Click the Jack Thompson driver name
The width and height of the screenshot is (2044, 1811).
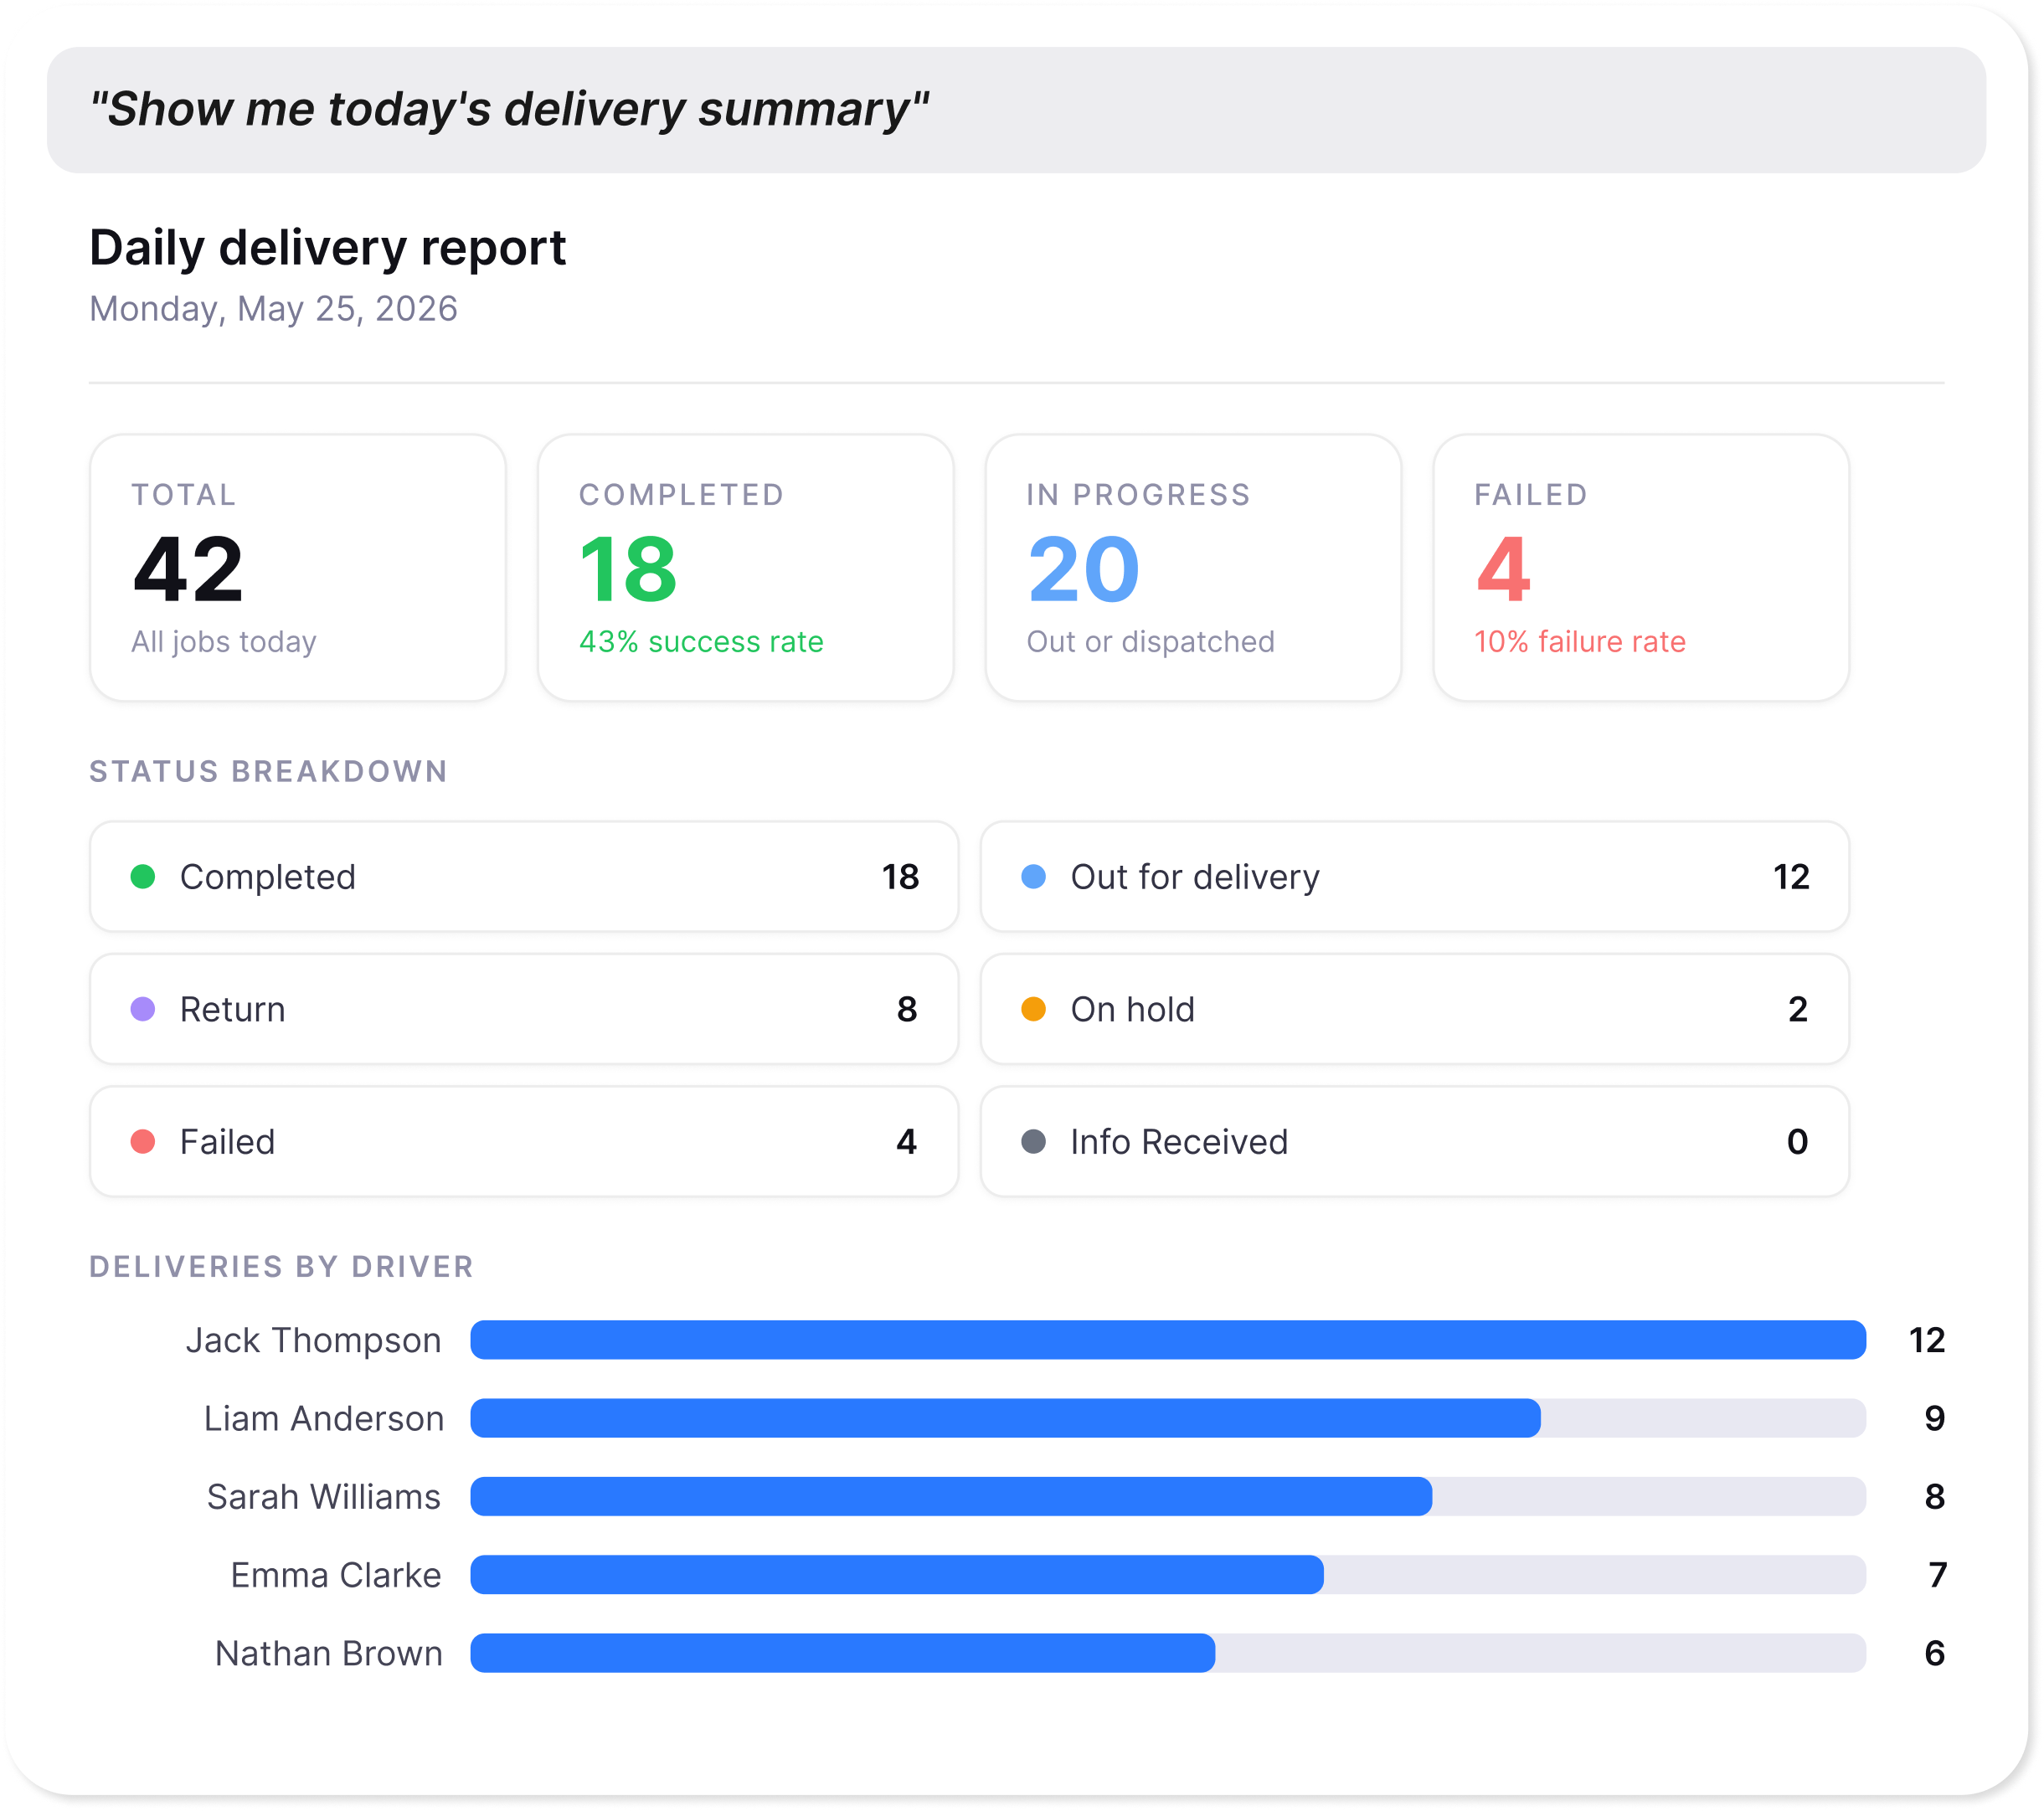[313, 1340]
